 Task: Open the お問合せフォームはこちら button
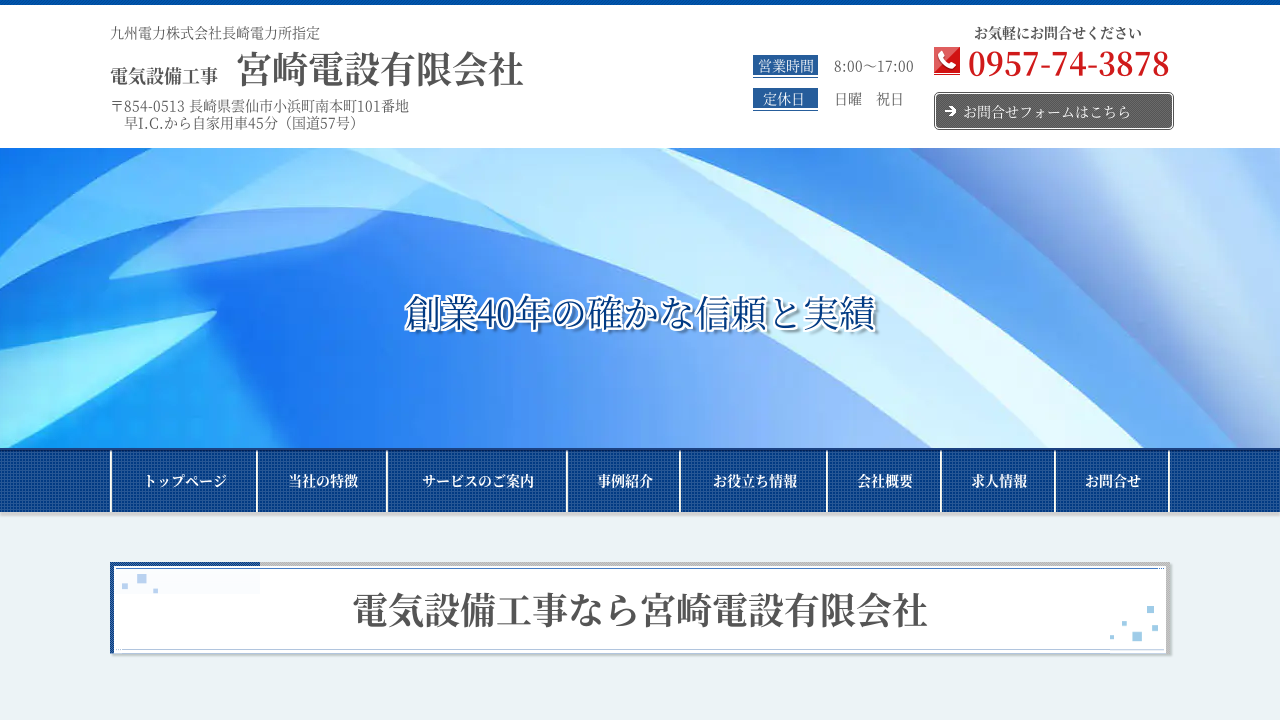(x=1054, y=111)
